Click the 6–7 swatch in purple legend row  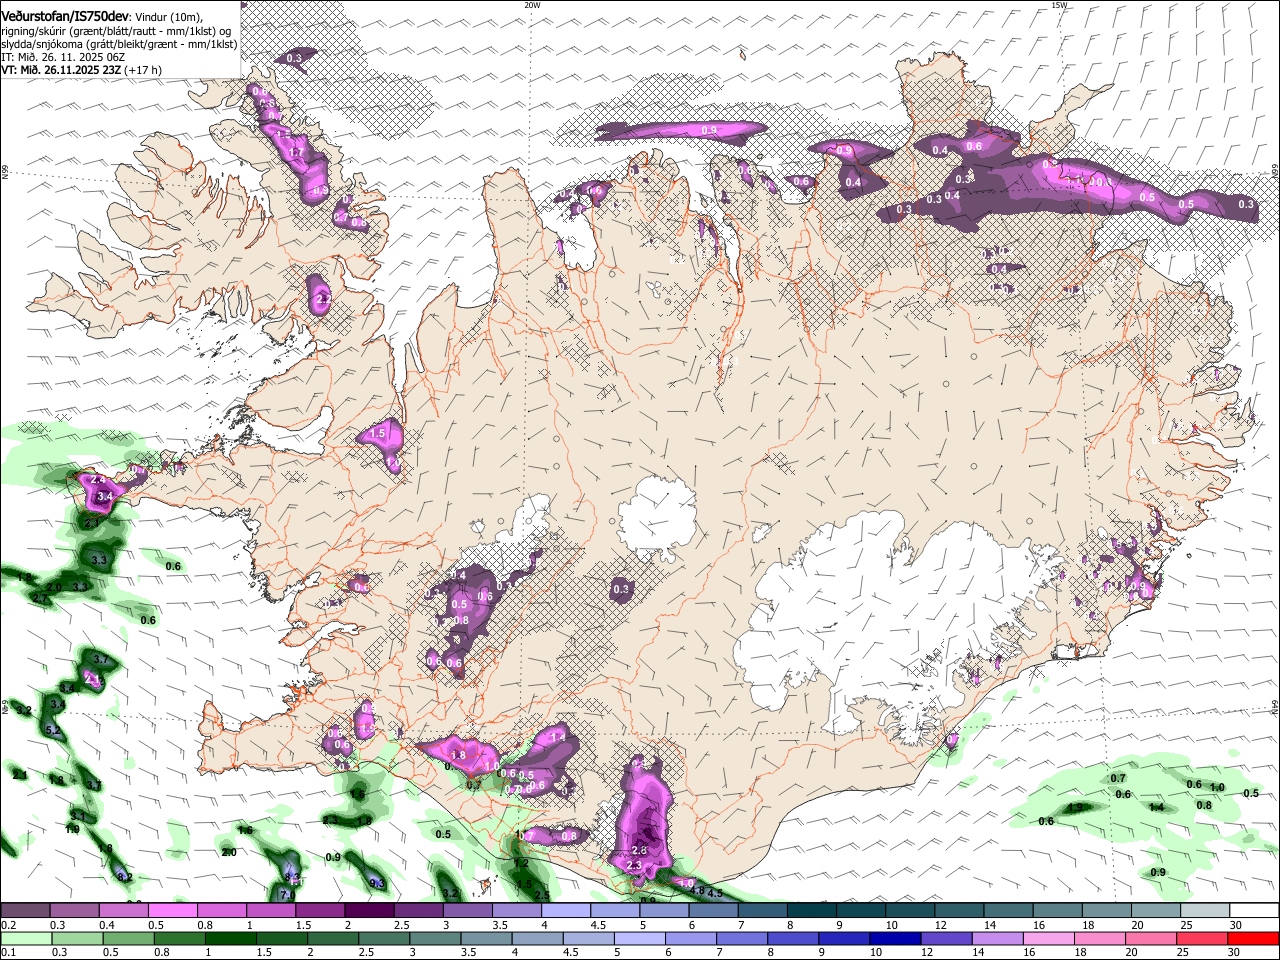coord(713,911)
